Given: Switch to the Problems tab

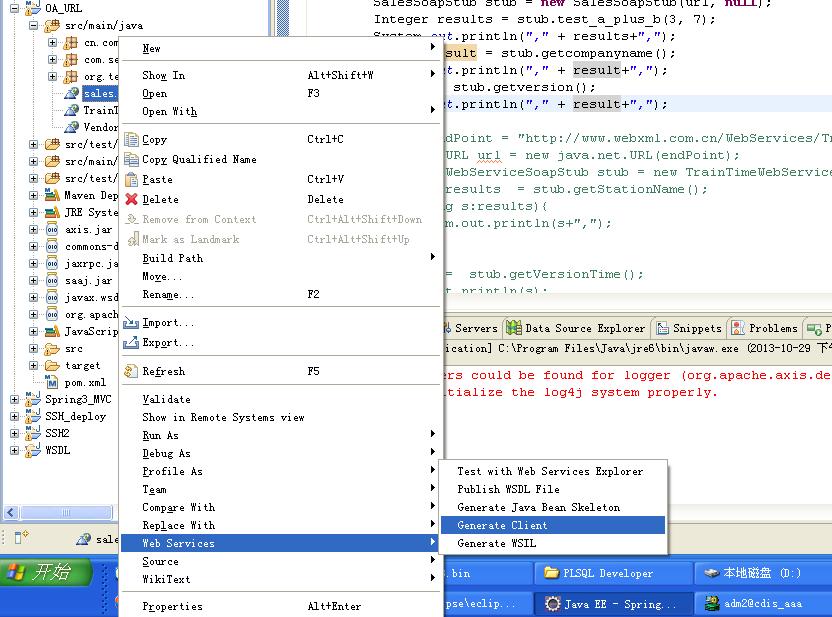Looking at the screenshot, I should 764,328.
